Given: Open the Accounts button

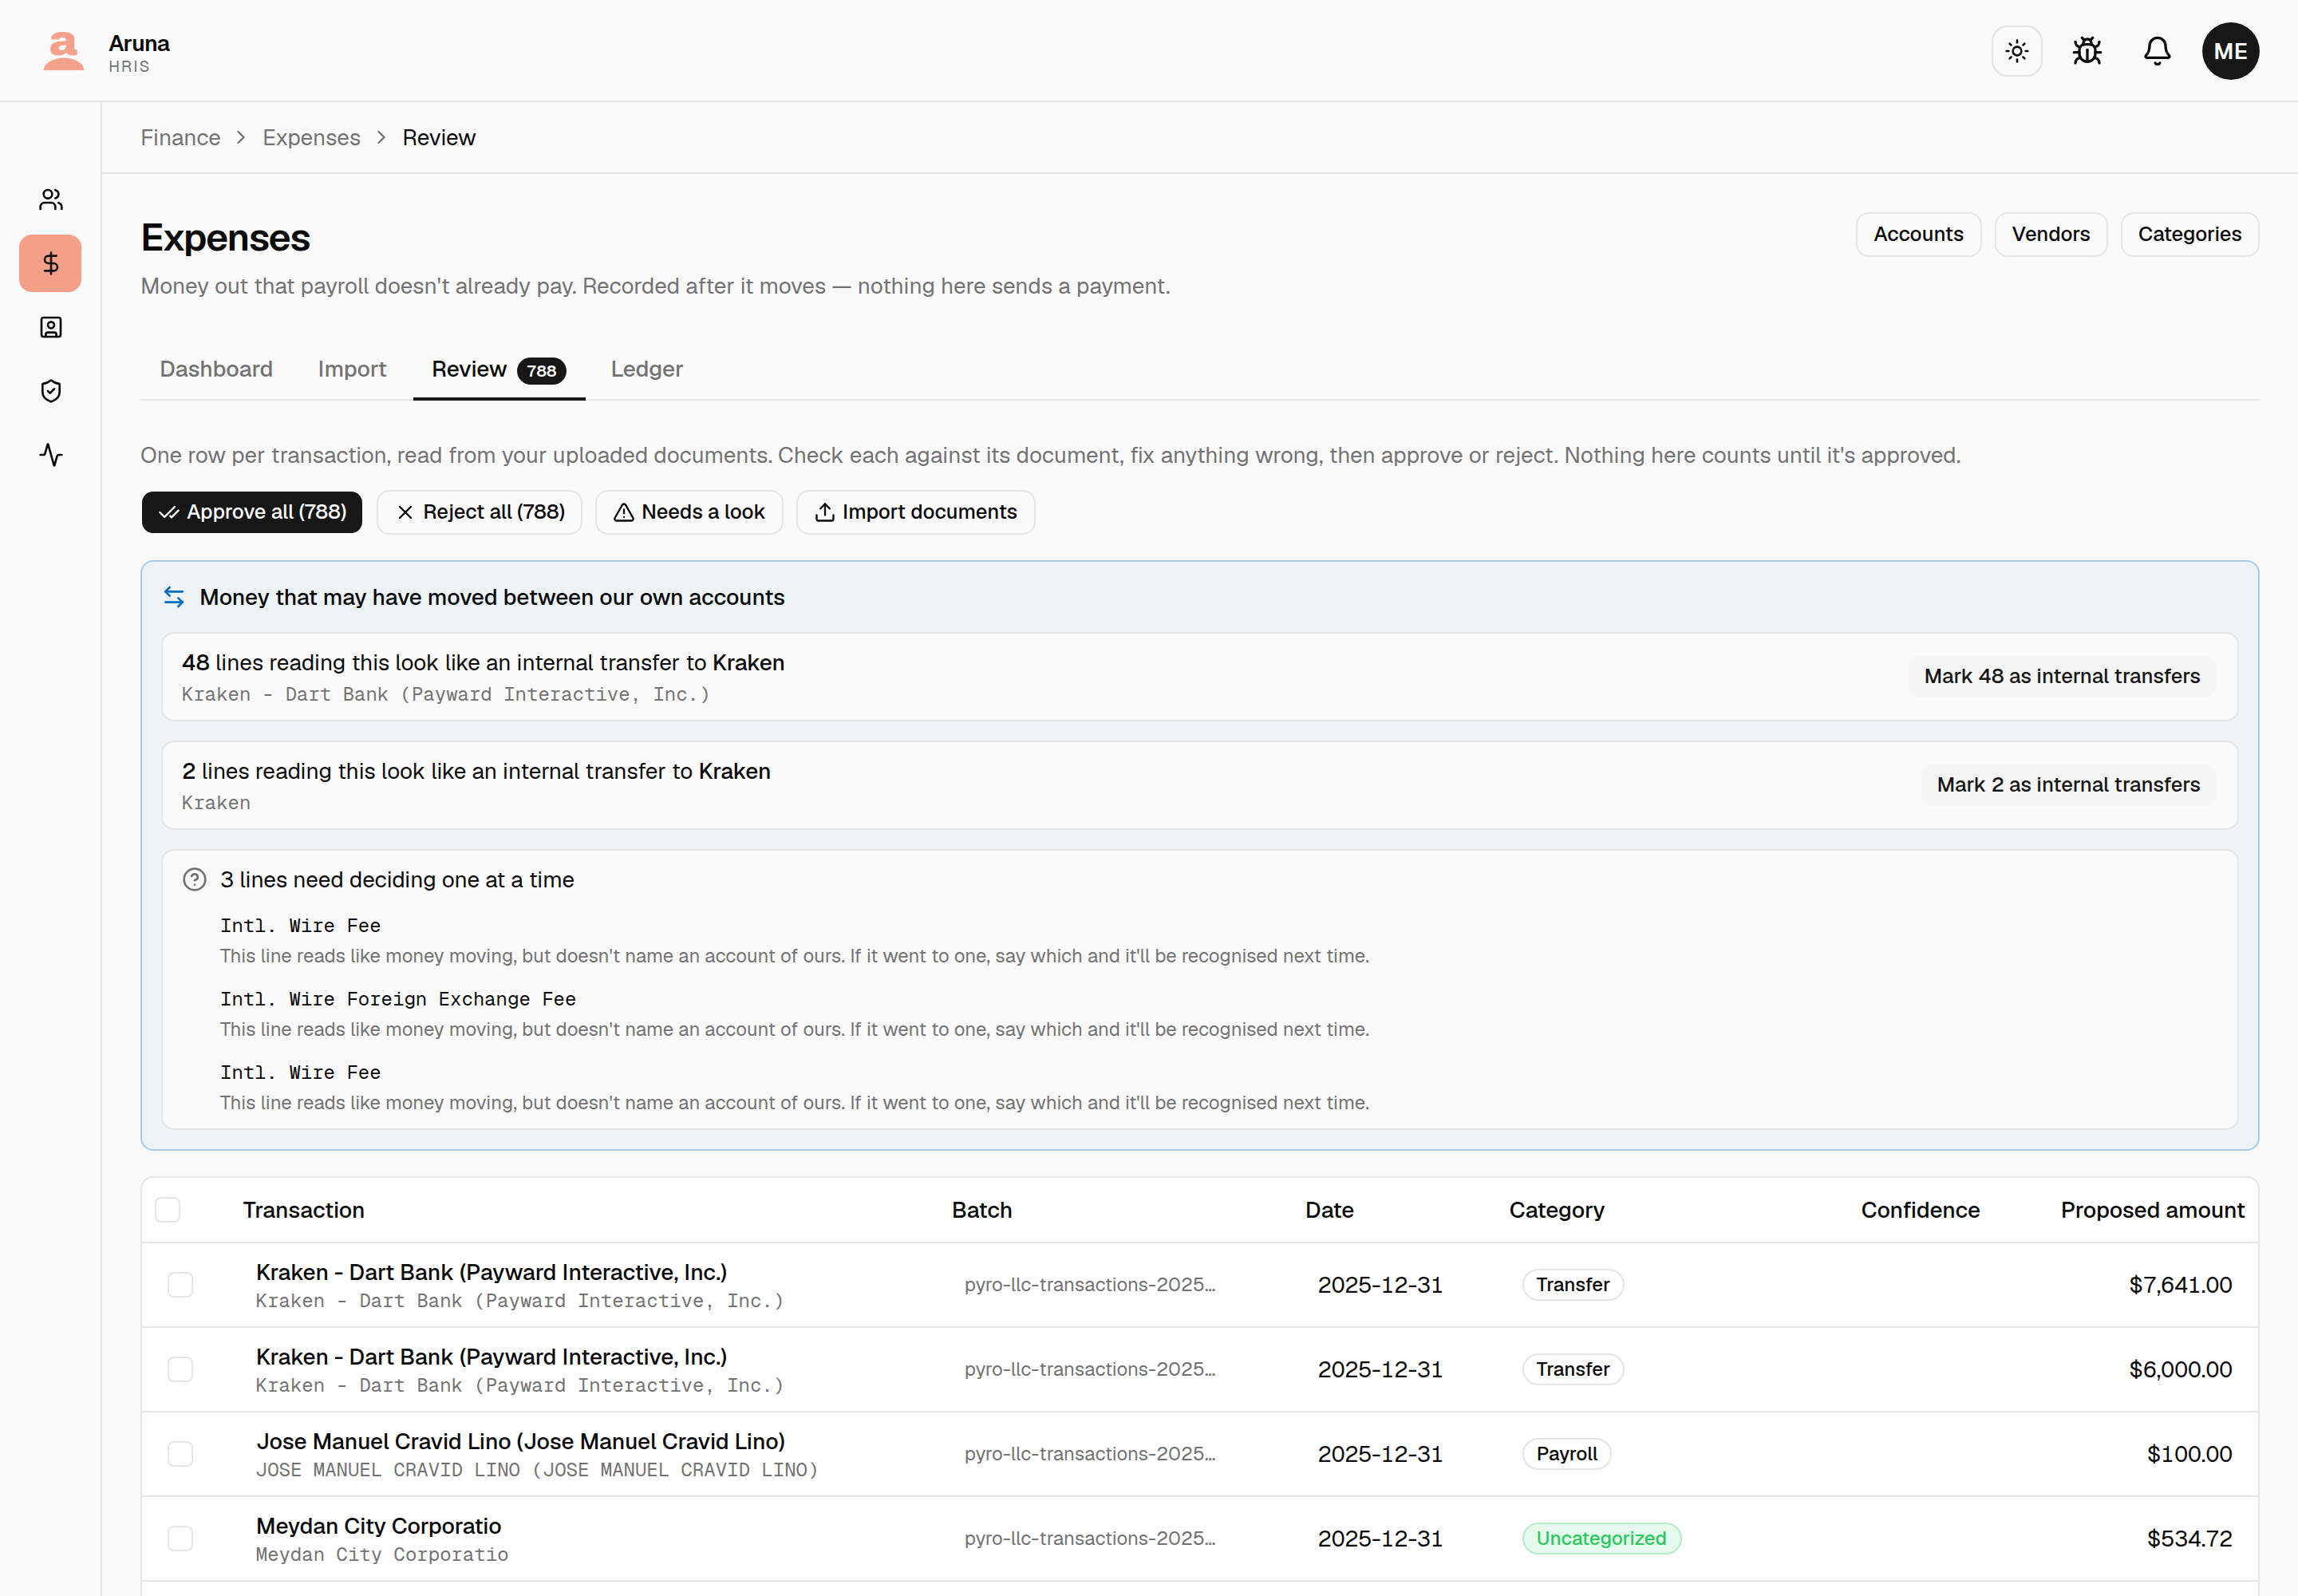Looking at the screenshot, I should click(x=1918, y=234).
